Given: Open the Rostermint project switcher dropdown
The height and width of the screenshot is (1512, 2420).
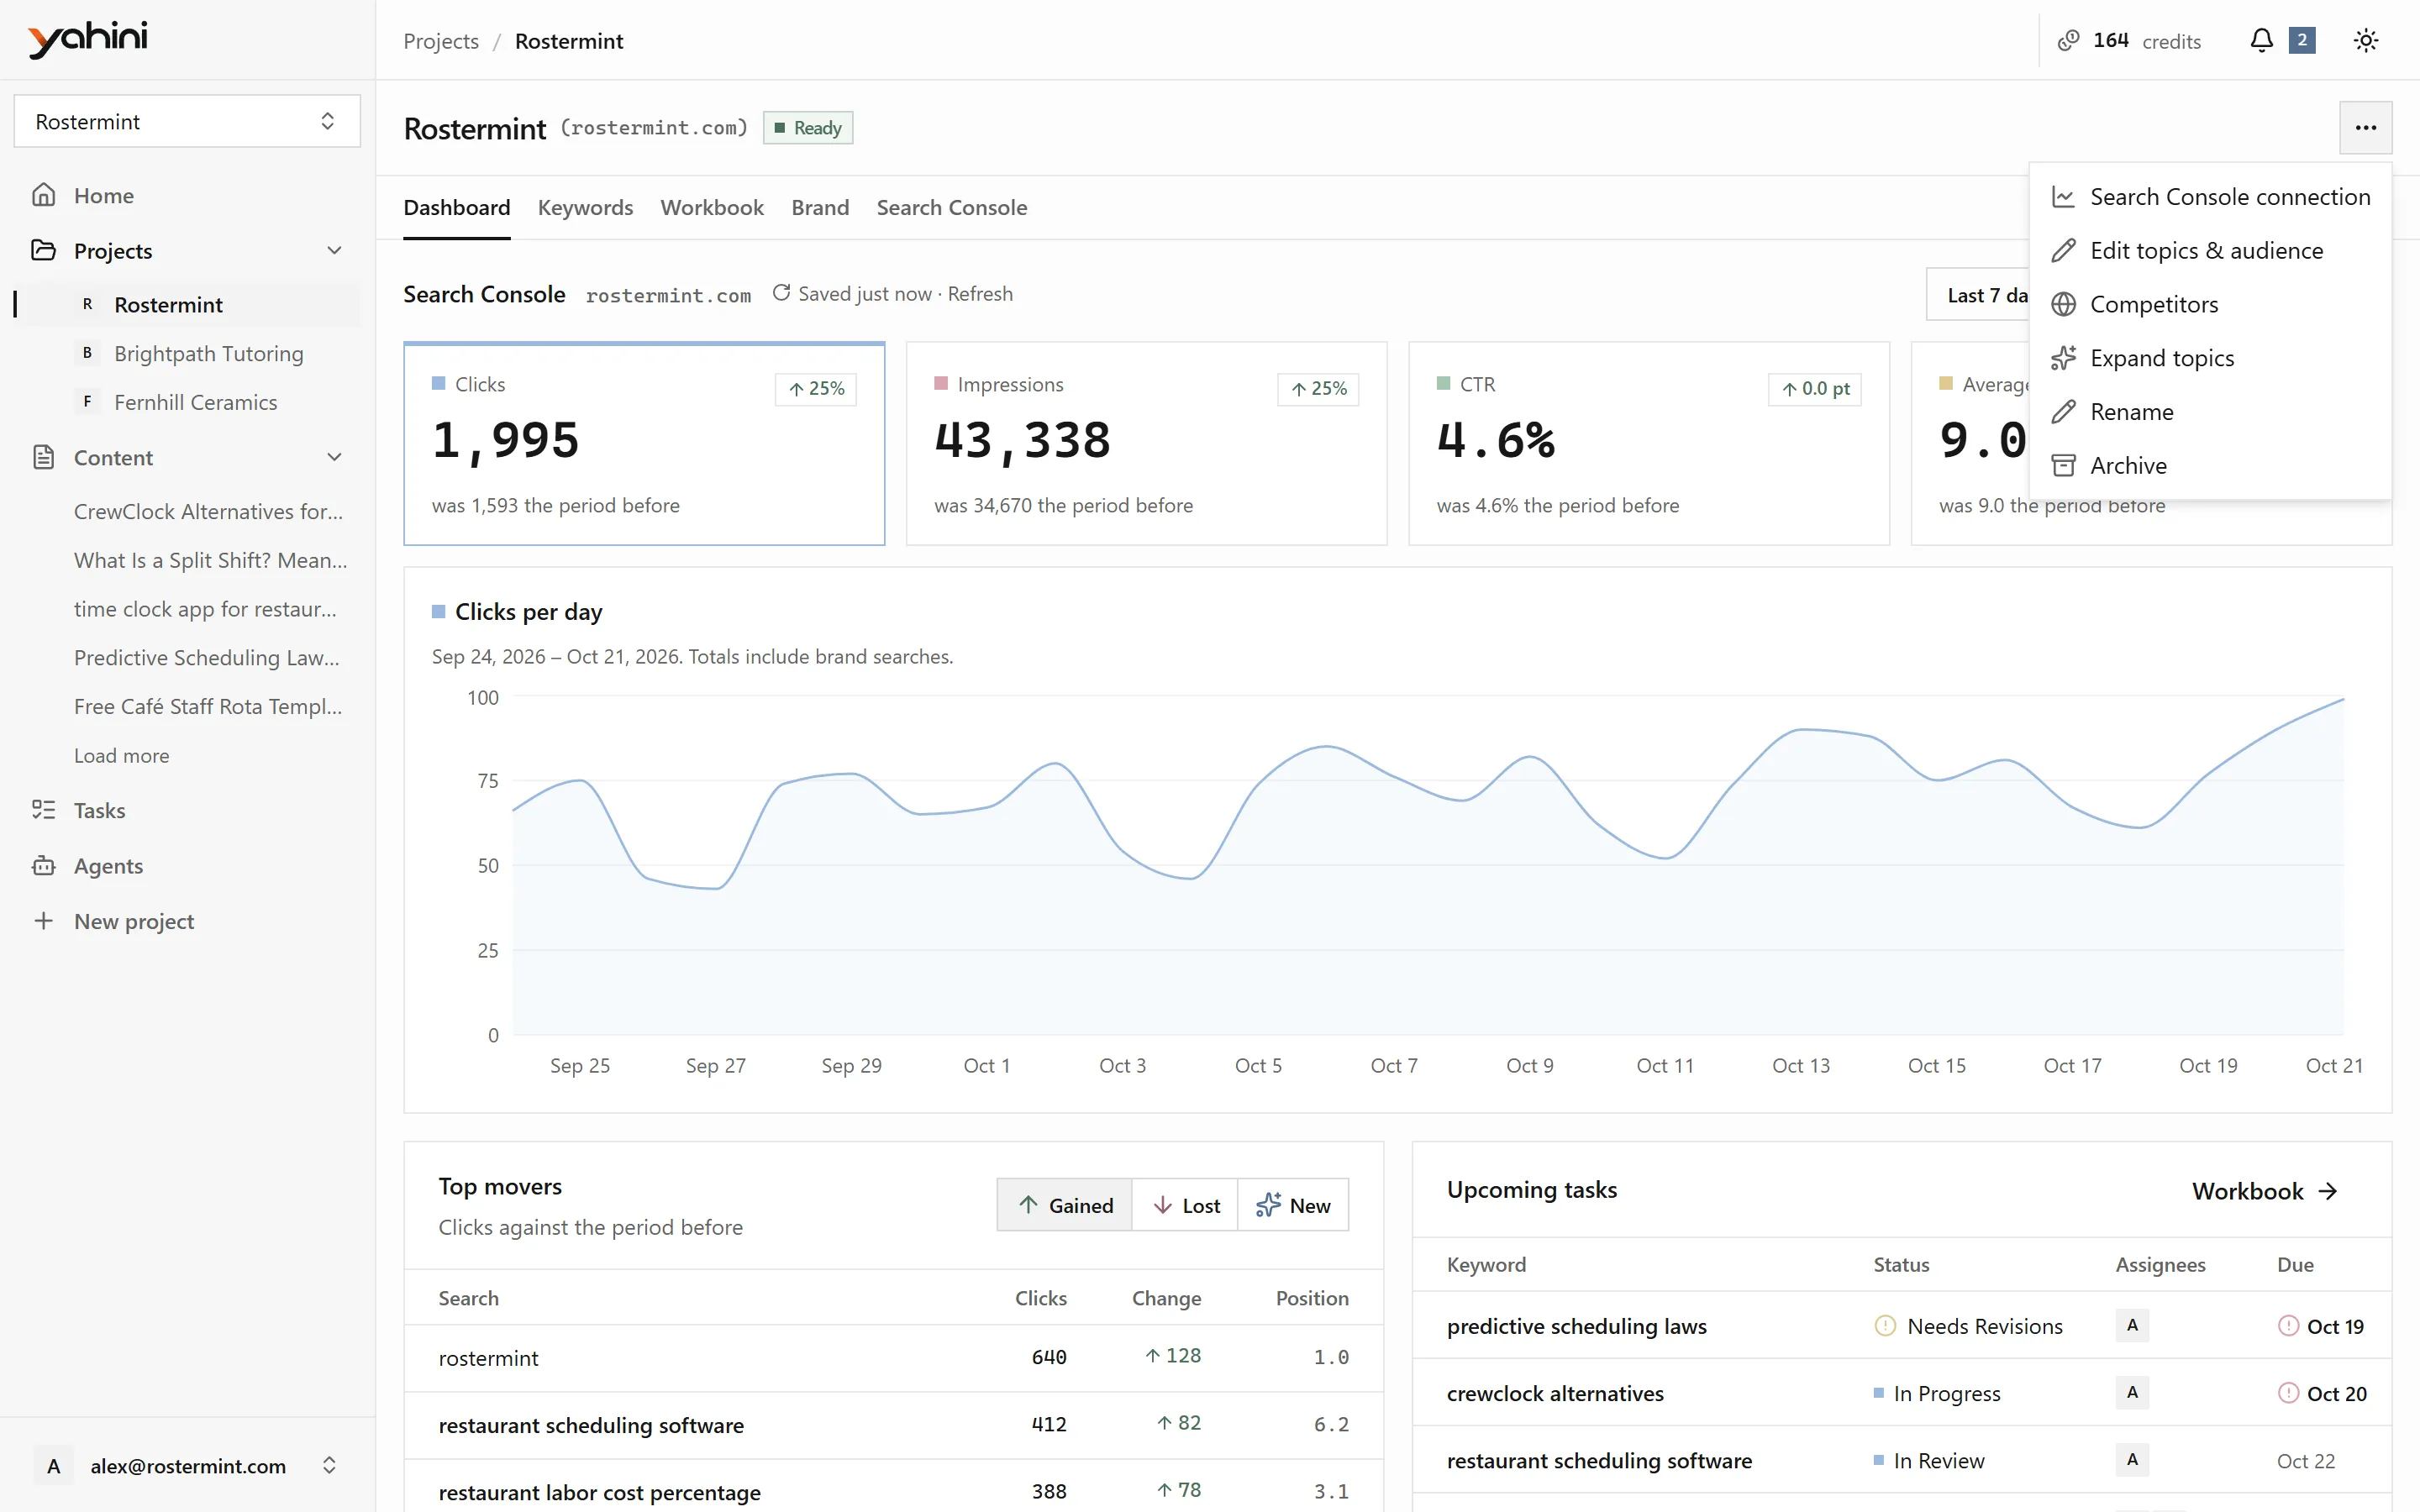Looking at the screenshot, I should pyautogui.click(x=187, y=122).
